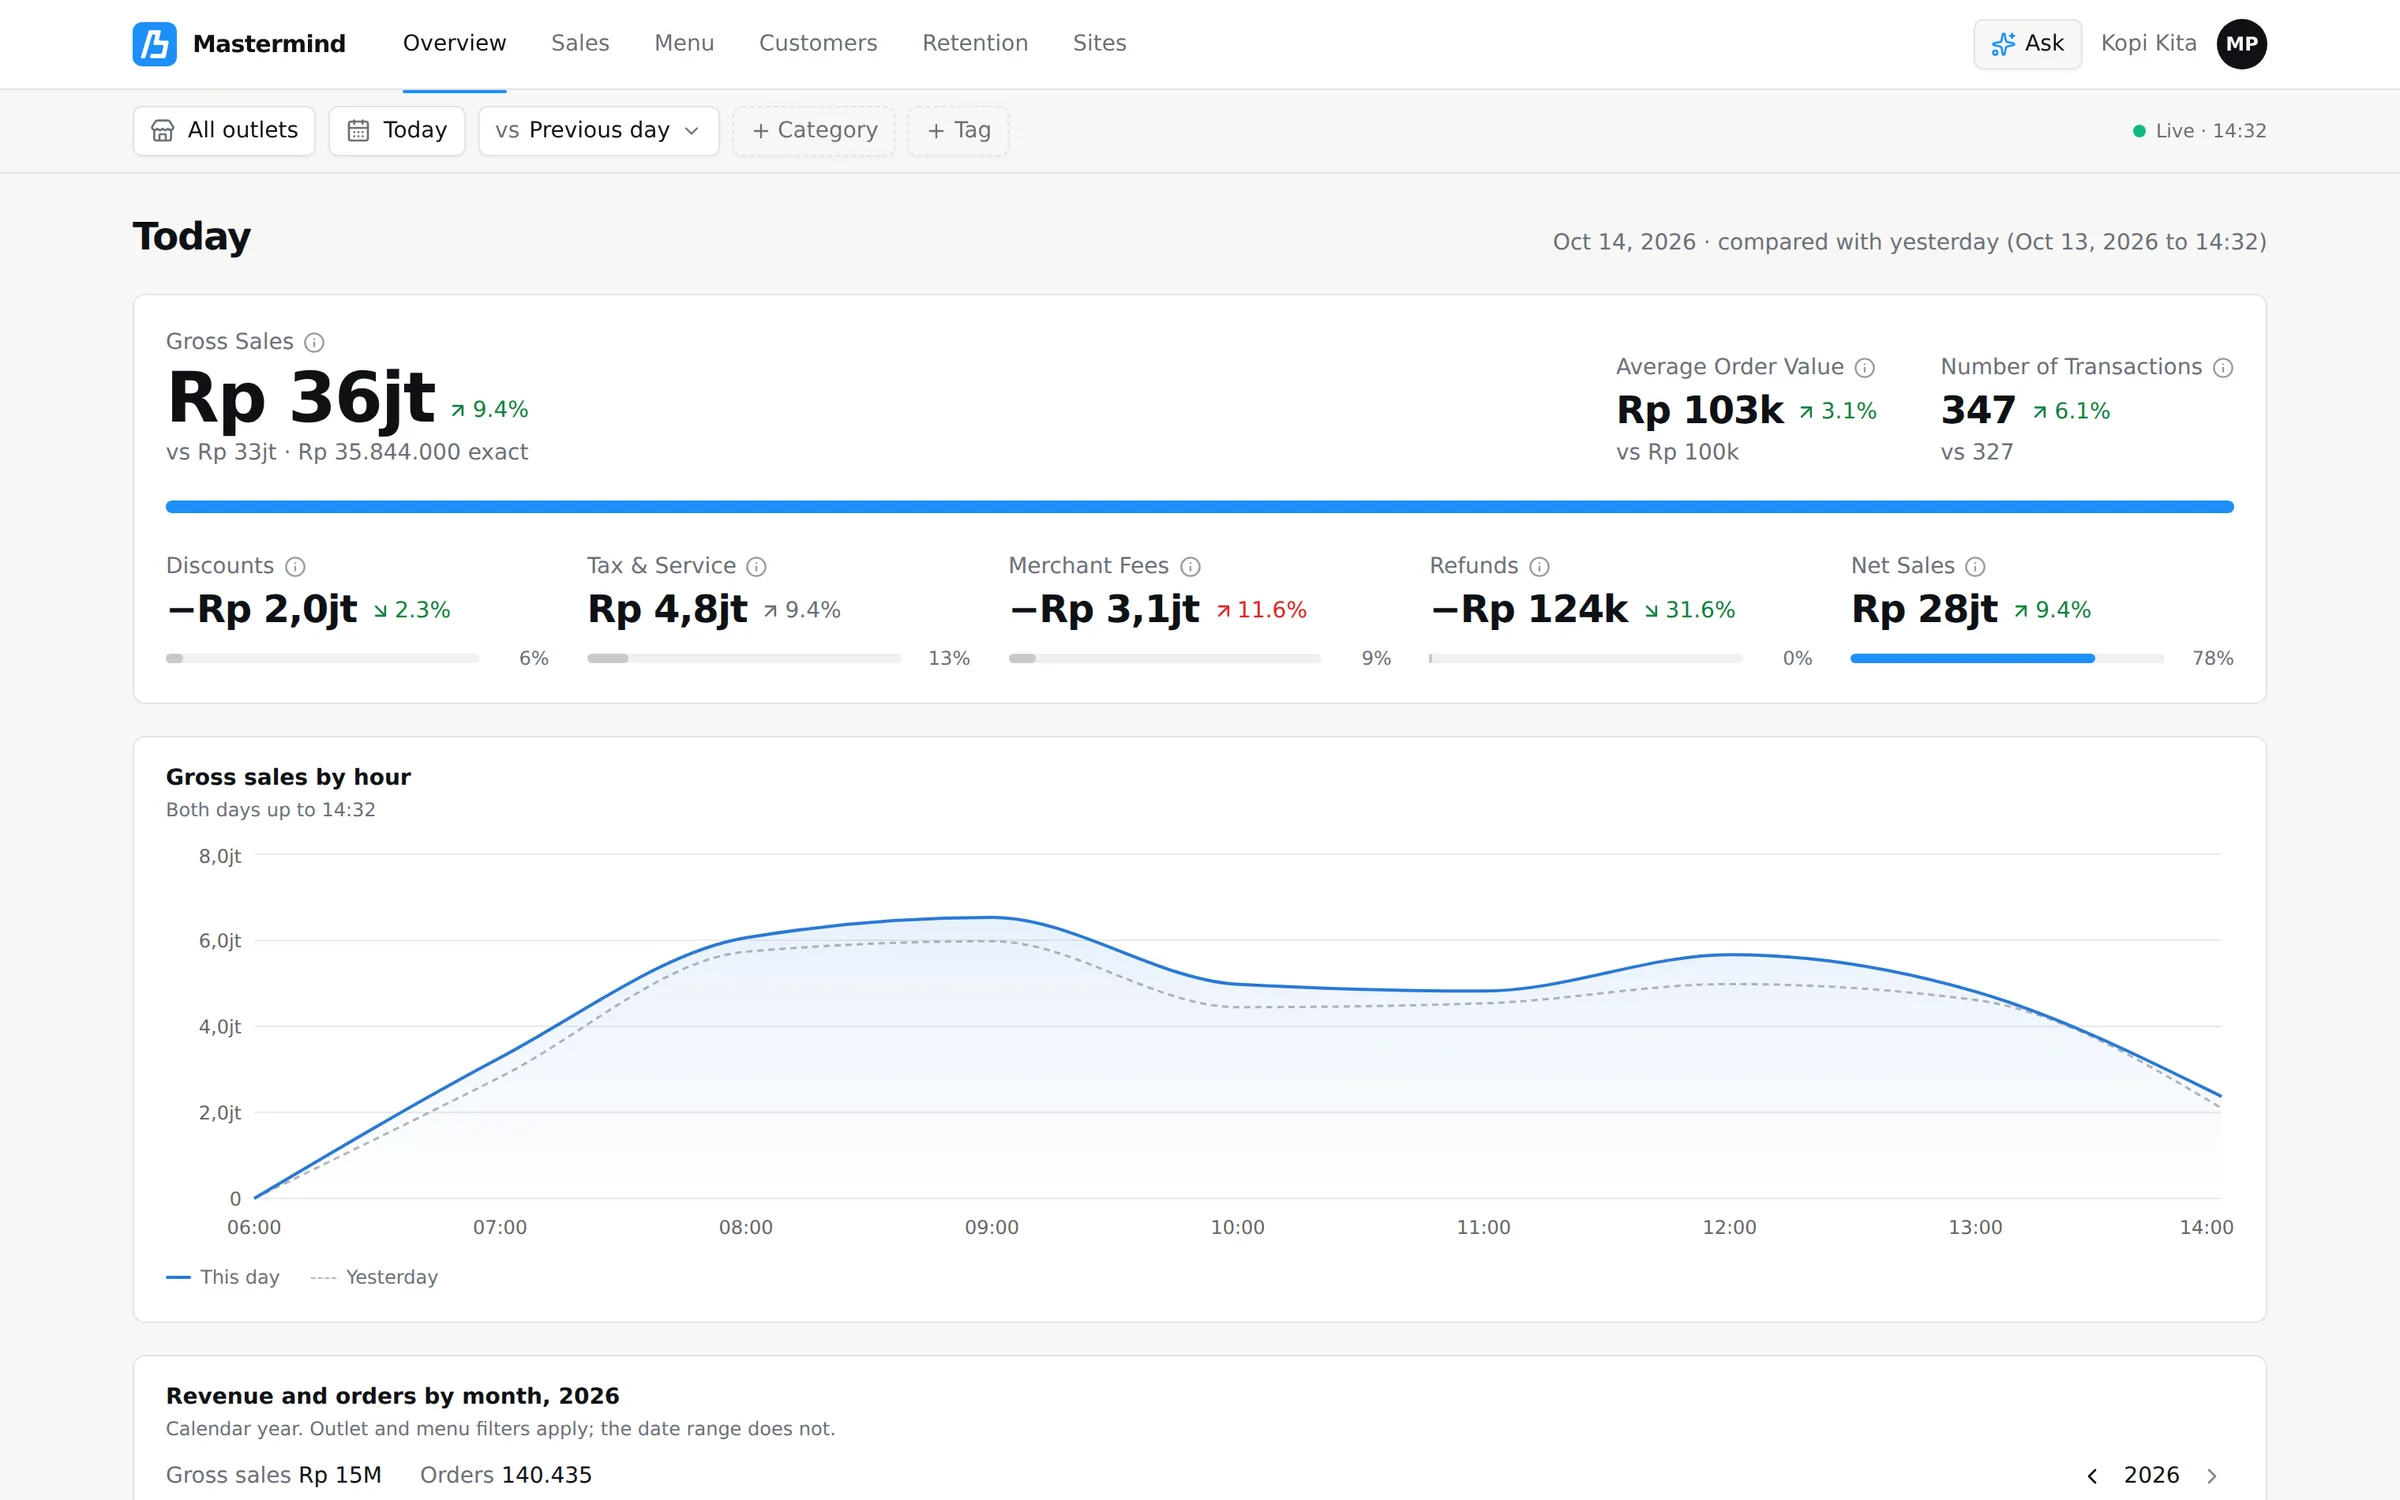Open the Sales tab
Image resolution: width=2400 pixels, height=1500 pixels.
click(580, 44)
